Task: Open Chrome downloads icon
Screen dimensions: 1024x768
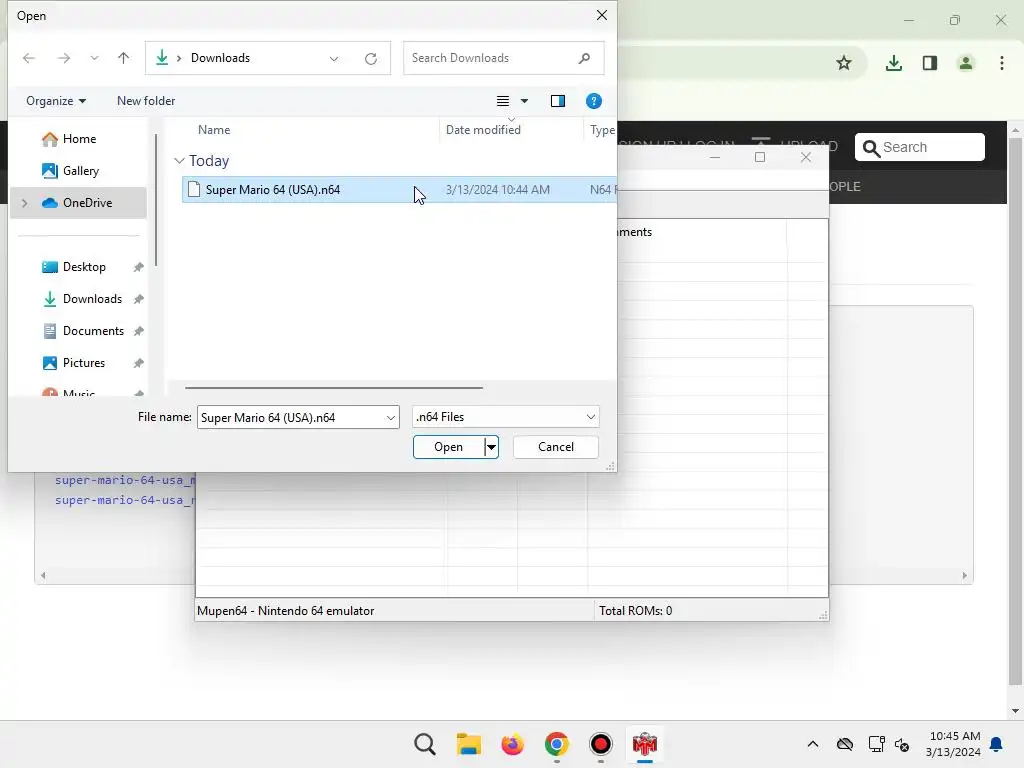Action: pos(893,63)
